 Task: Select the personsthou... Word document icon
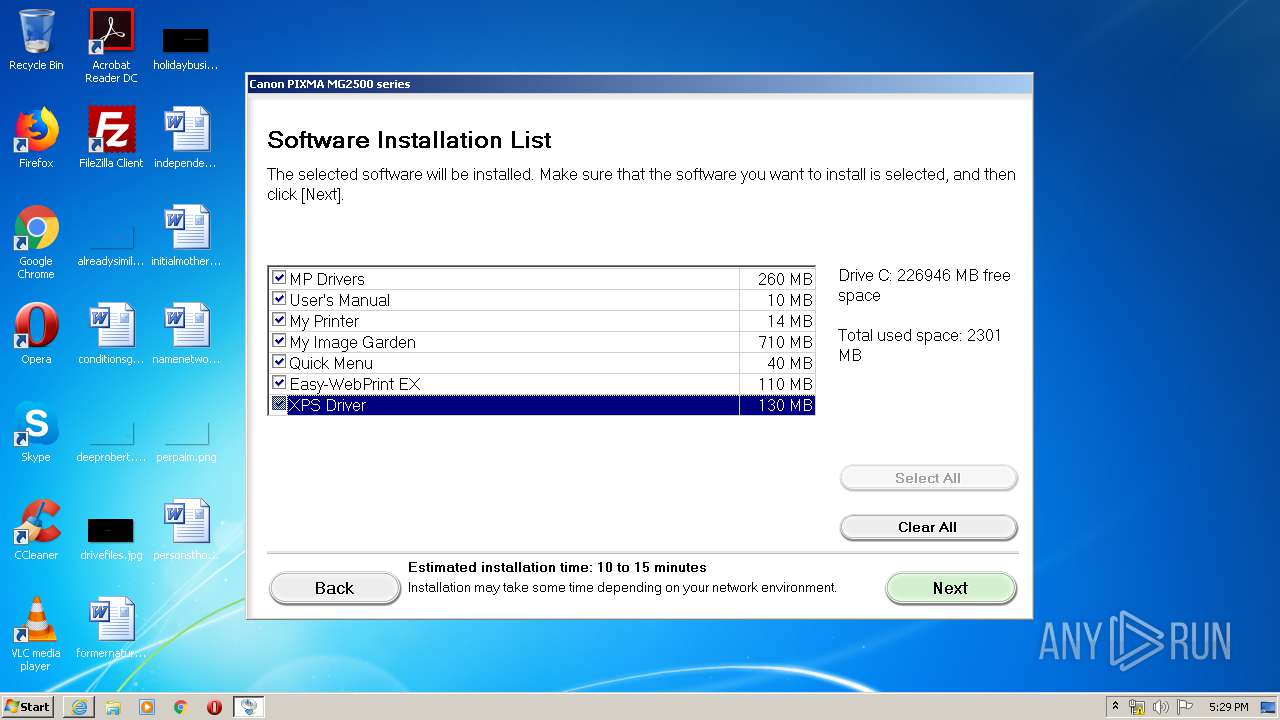click(186, 530)
